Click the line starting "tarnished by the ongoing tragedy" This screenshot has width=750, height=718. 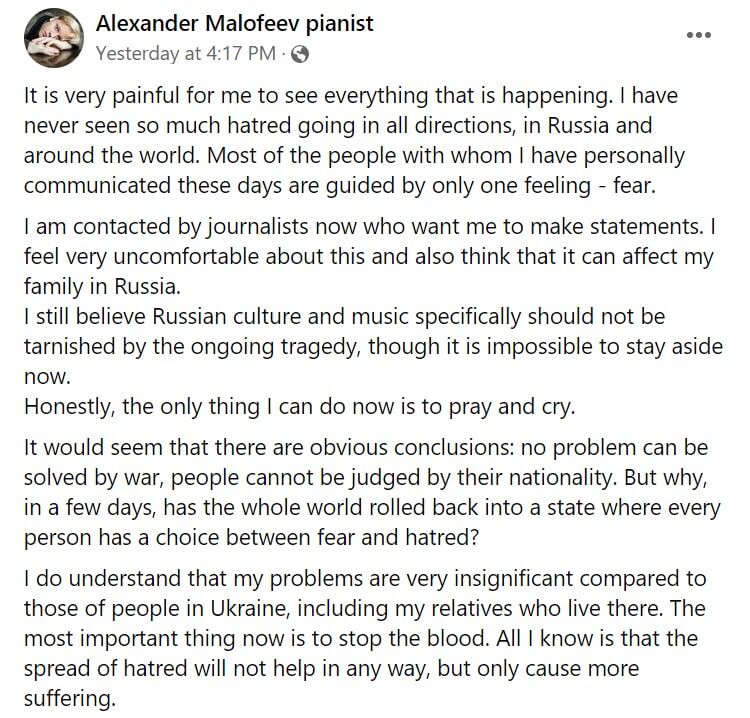372,345
